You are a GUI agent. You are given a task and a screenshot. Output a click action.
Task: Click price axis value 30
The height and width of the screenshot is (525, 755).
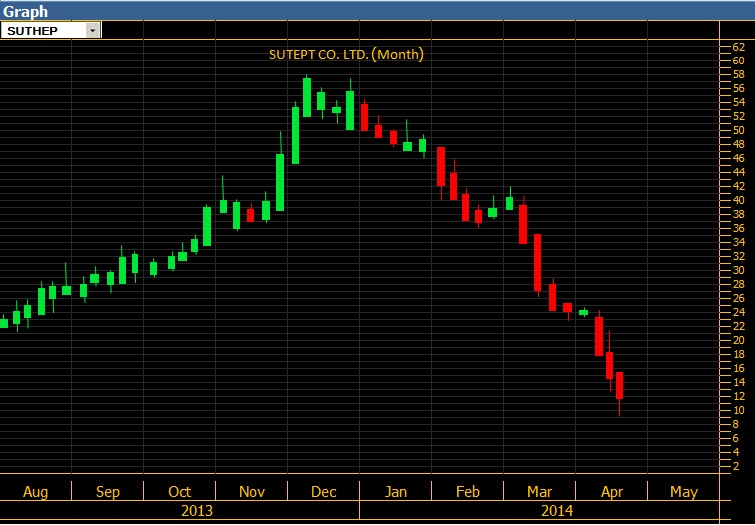click(x=738, y=270)
